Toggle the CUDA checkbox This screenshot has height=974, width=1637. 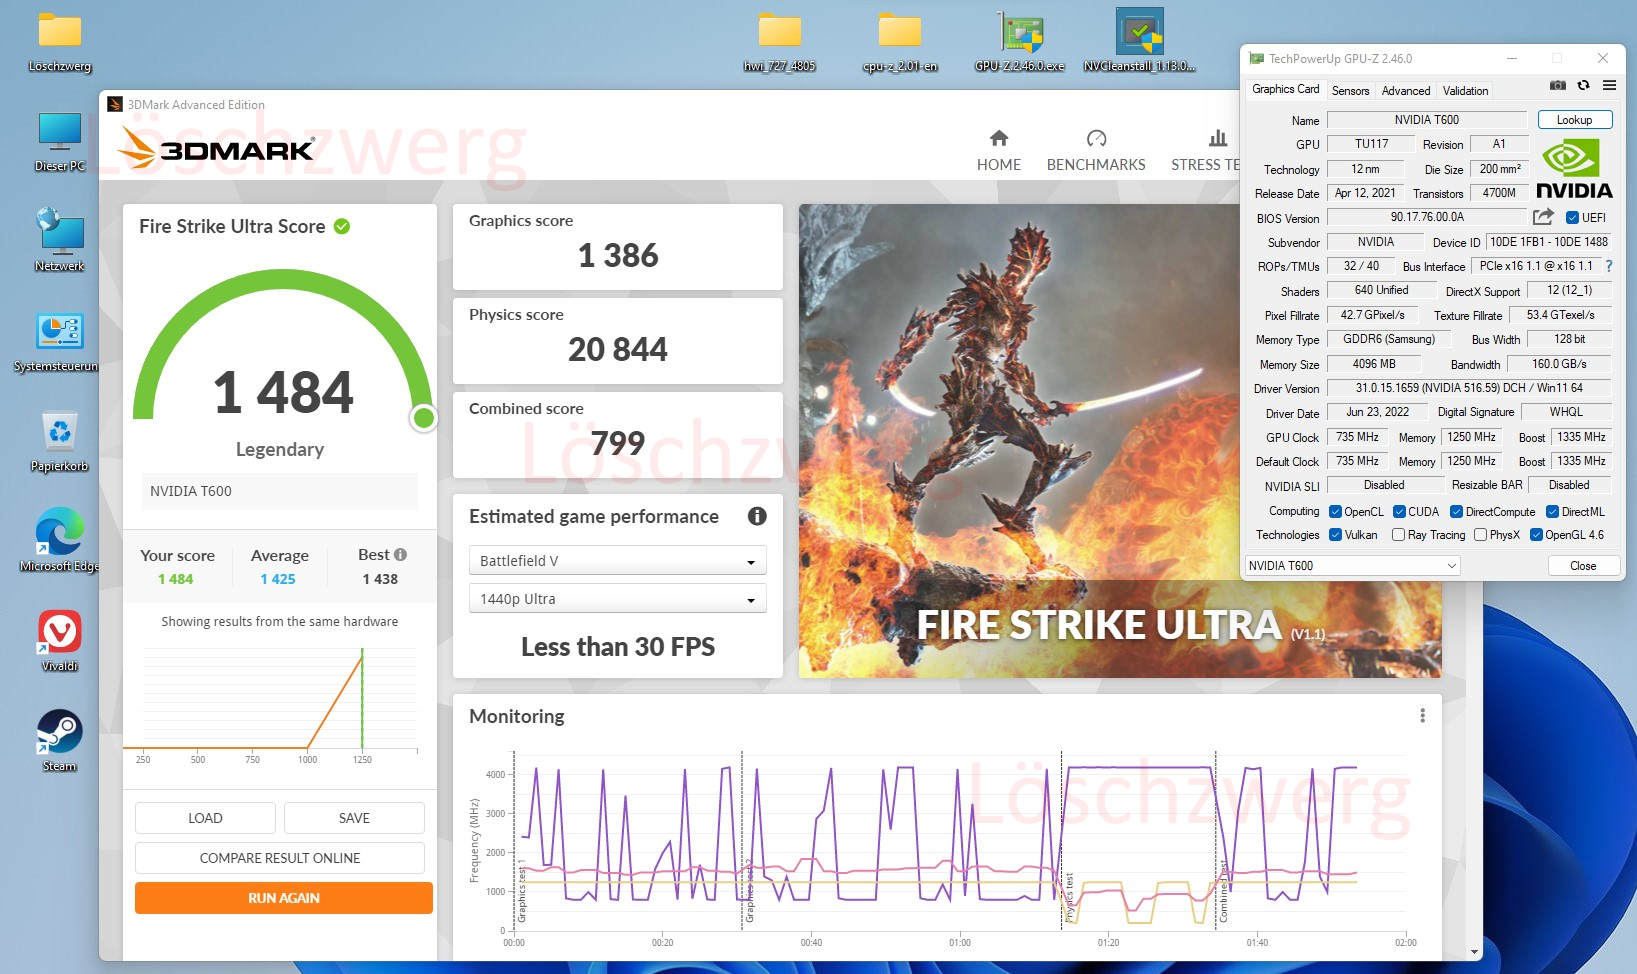coord(1400,511)
